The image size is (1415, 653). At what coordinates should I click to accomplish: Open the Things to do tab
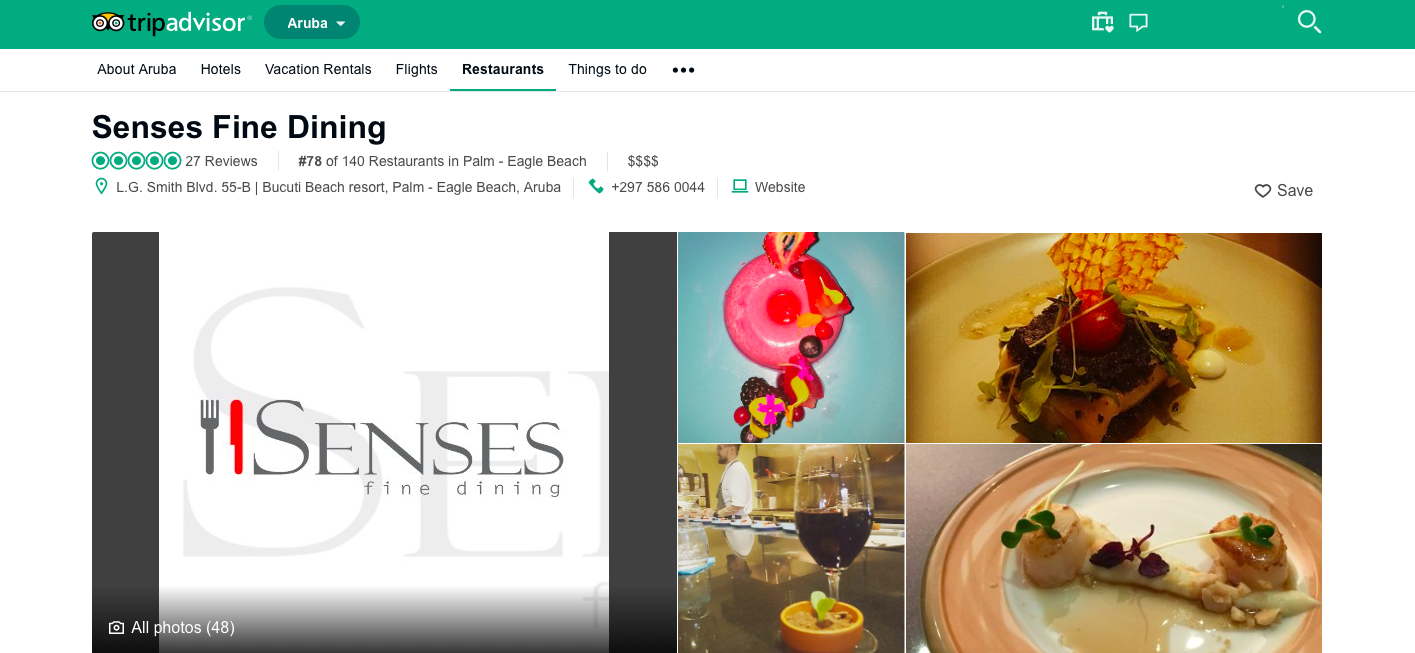[607, 69]
